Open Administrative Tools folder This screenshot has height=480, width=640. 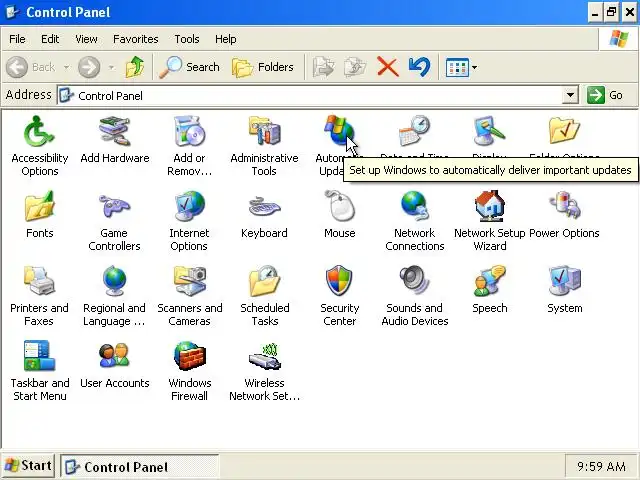264,131
